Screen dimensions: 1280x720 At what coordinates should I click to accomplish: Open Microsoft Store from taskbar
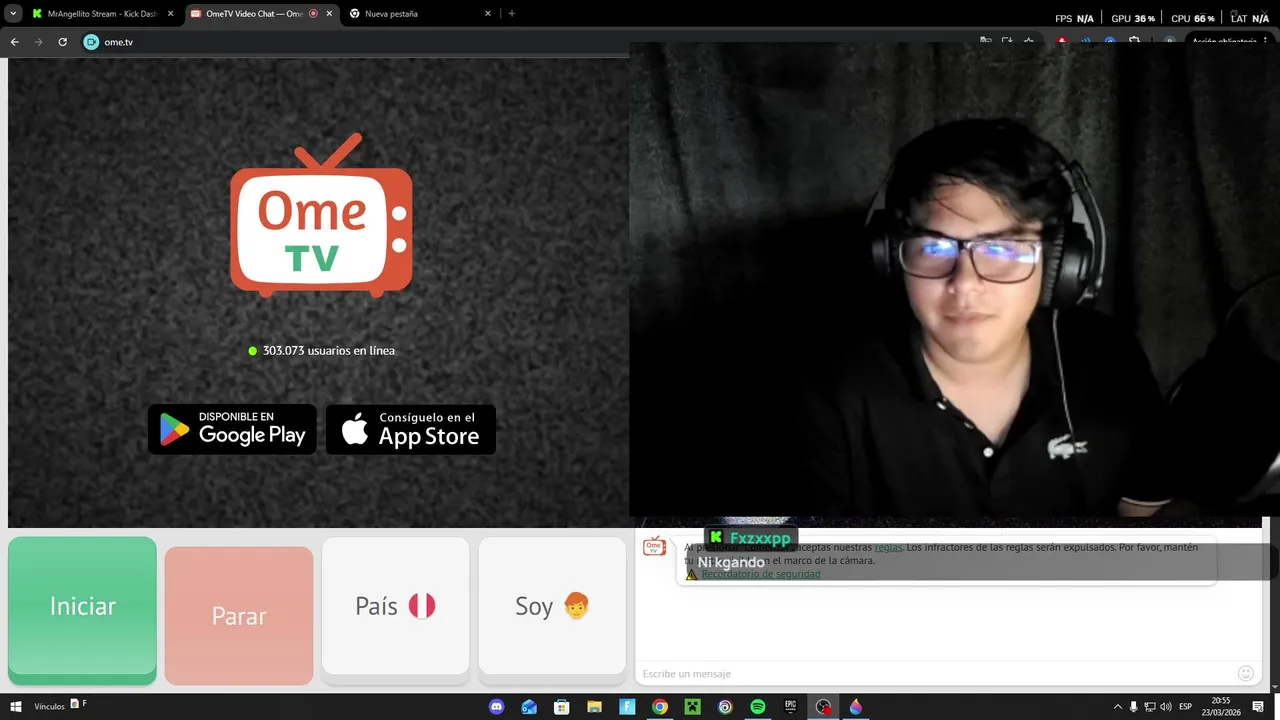point(562,707)
